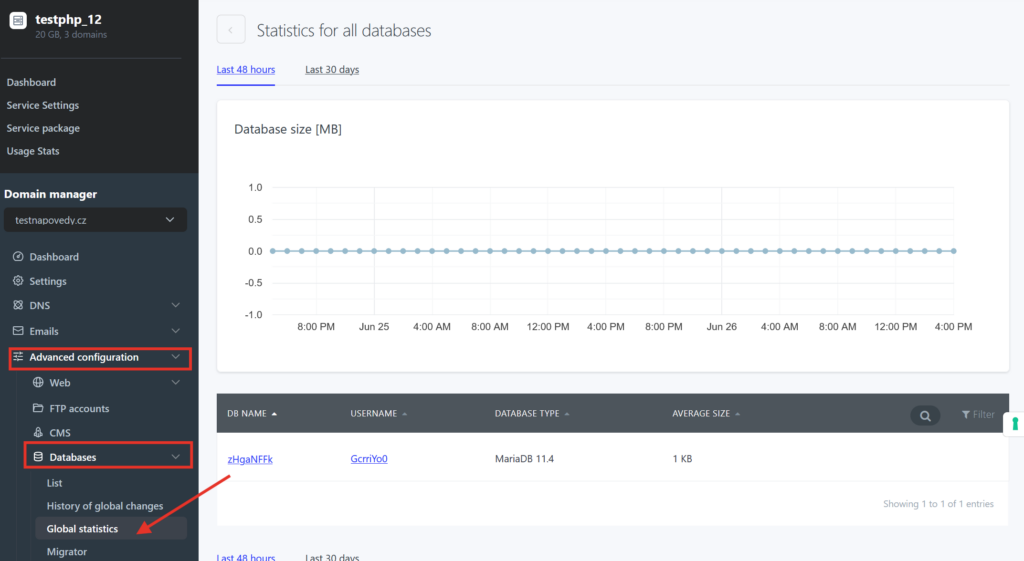
Task: Click the DNS icon
Action: 18,305
